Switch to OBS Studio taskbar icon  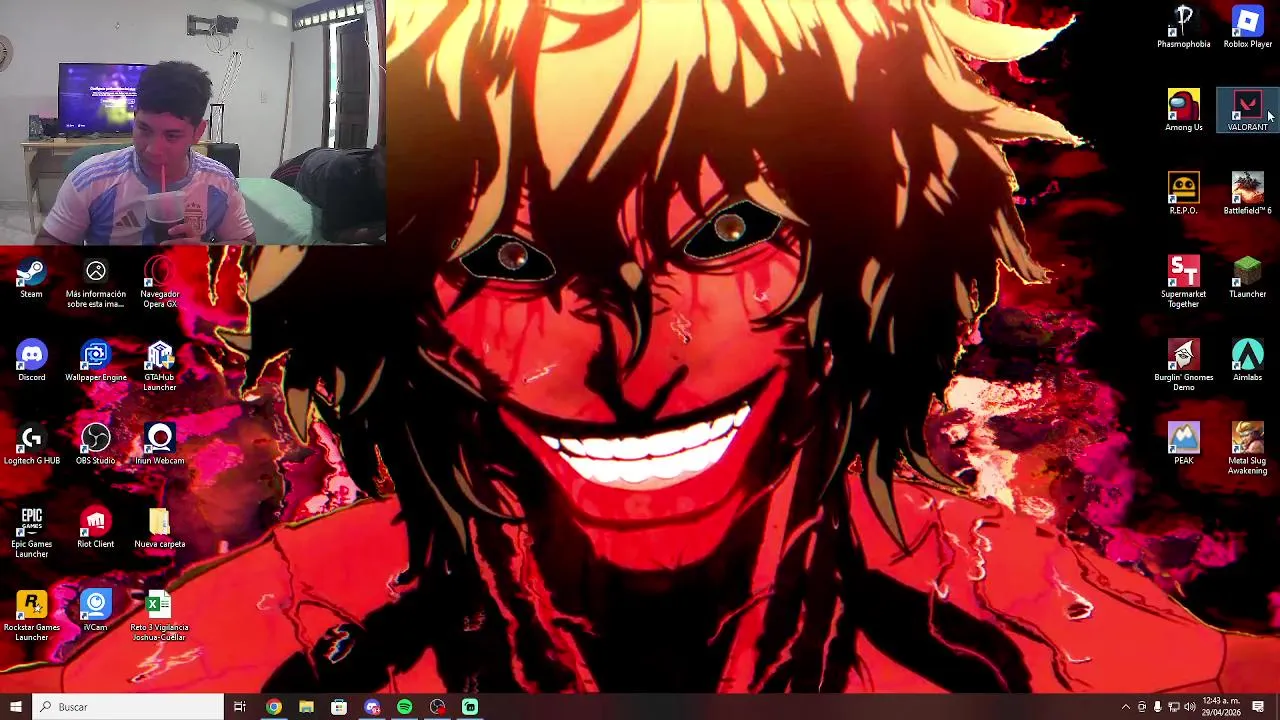click(437, 707)
